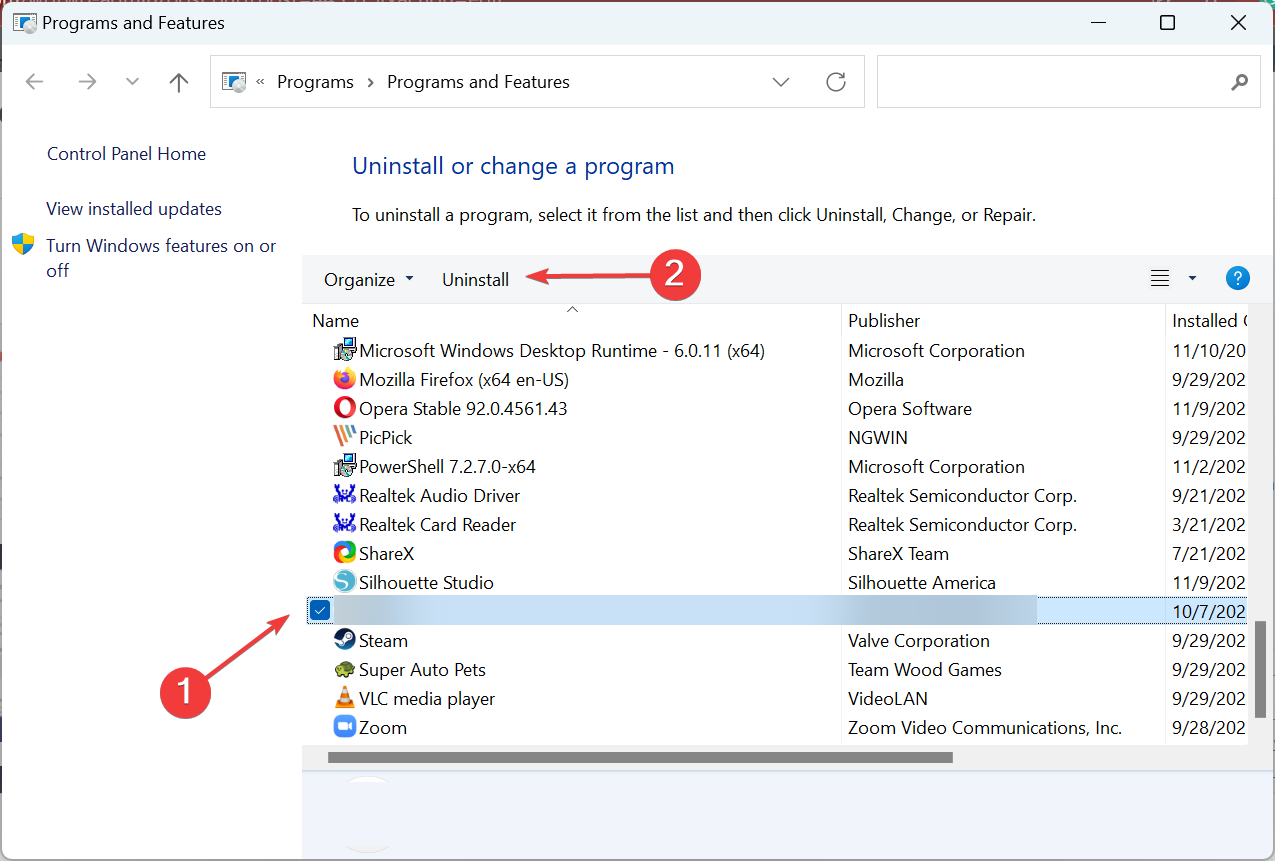
Task: Select the Steam icon
Action: (345, 640)
